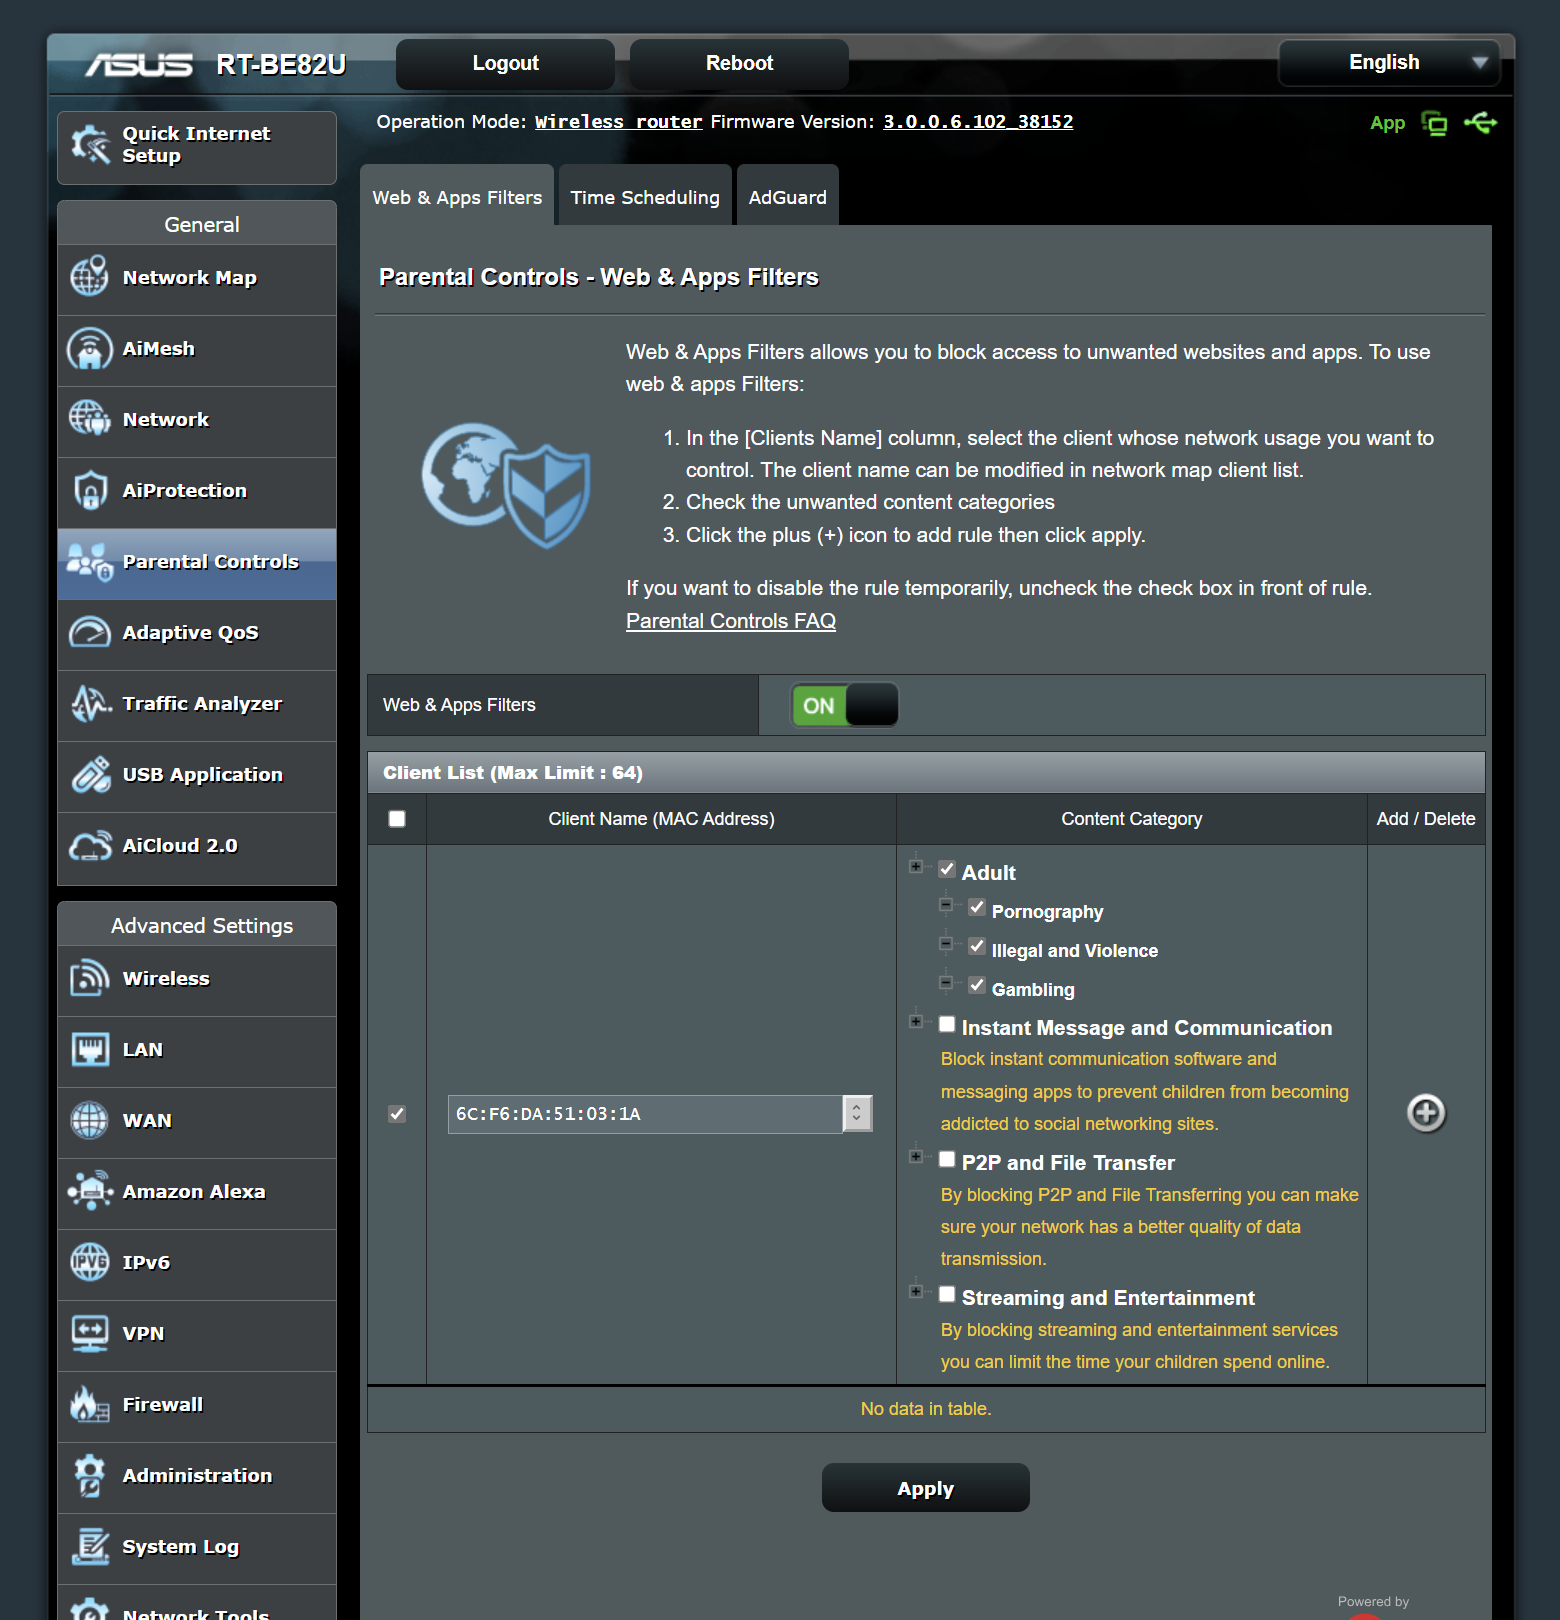Image resolution: width=1560 pixels, height=1620 pixels.
Task: Turn off the Web & Apps Filters switch
Action: coord(845,705)
